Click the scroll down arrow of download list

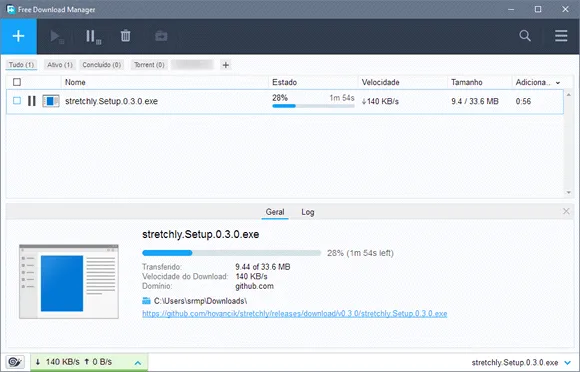569,192
